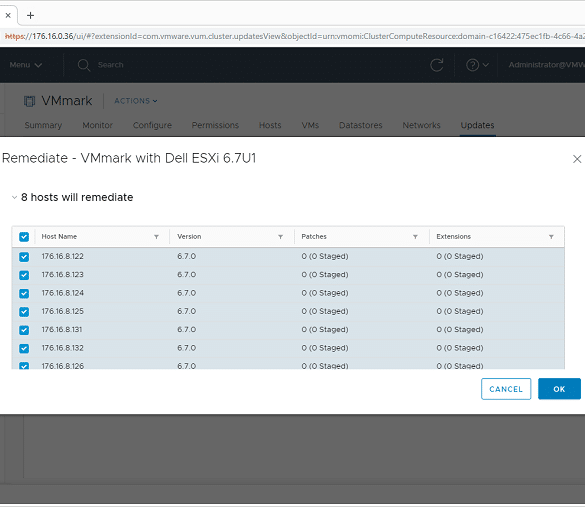Uncheck host 176.16.8.131
The height and width of the screenshot is (507, 585).
(x=24, y=330)
